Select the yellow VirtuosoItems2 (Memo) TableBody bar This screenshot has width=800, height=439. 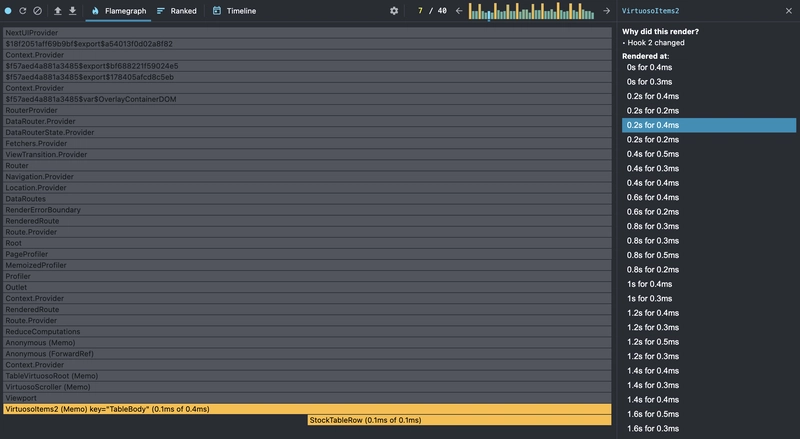point(307,409)
